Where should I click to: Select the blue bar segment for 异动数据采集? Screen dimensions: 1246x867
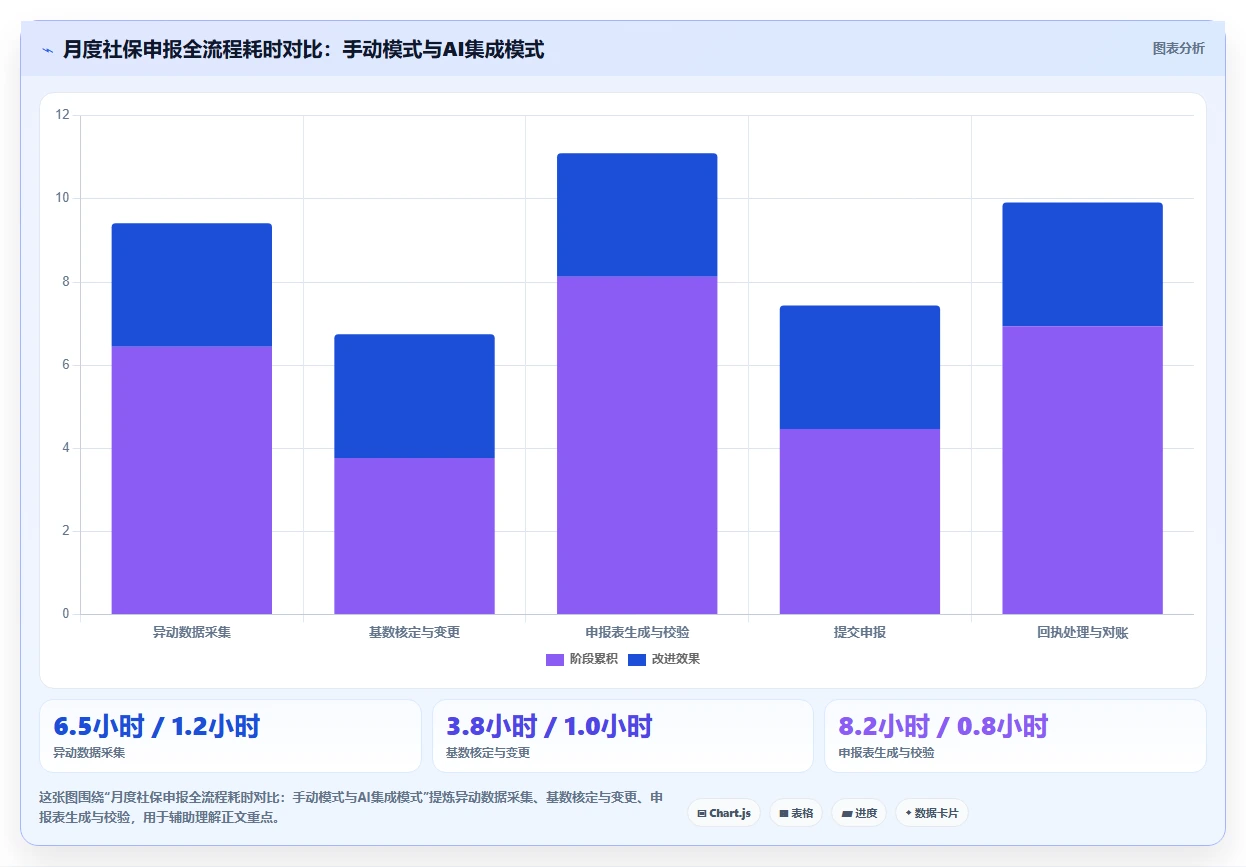pyautogui.click(x=192, y=285)
